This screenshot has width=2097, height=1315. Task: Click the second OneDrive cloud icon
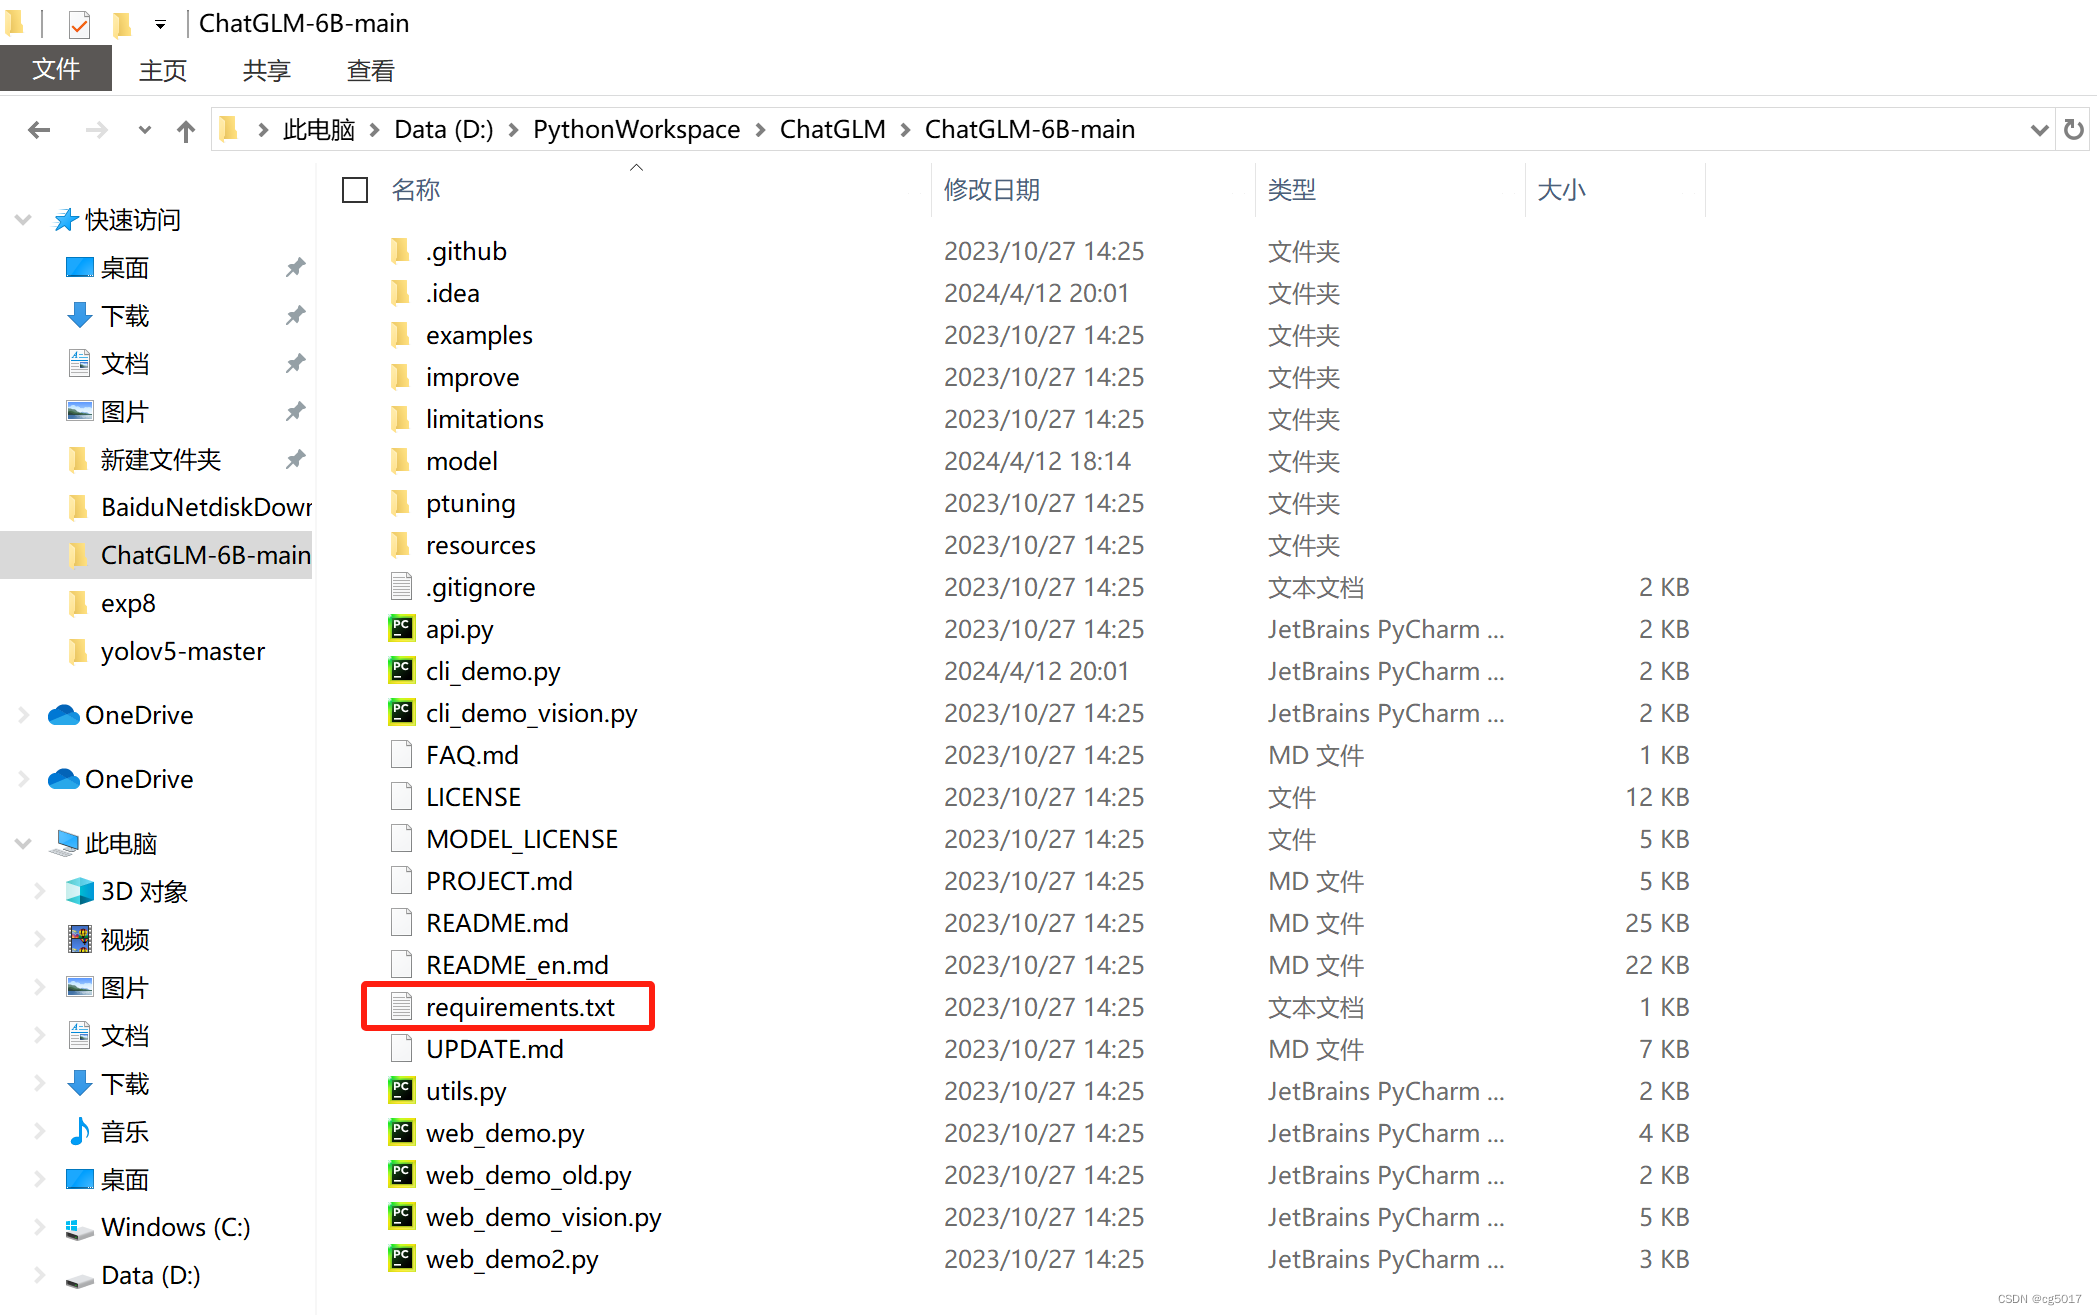point(64,779)
